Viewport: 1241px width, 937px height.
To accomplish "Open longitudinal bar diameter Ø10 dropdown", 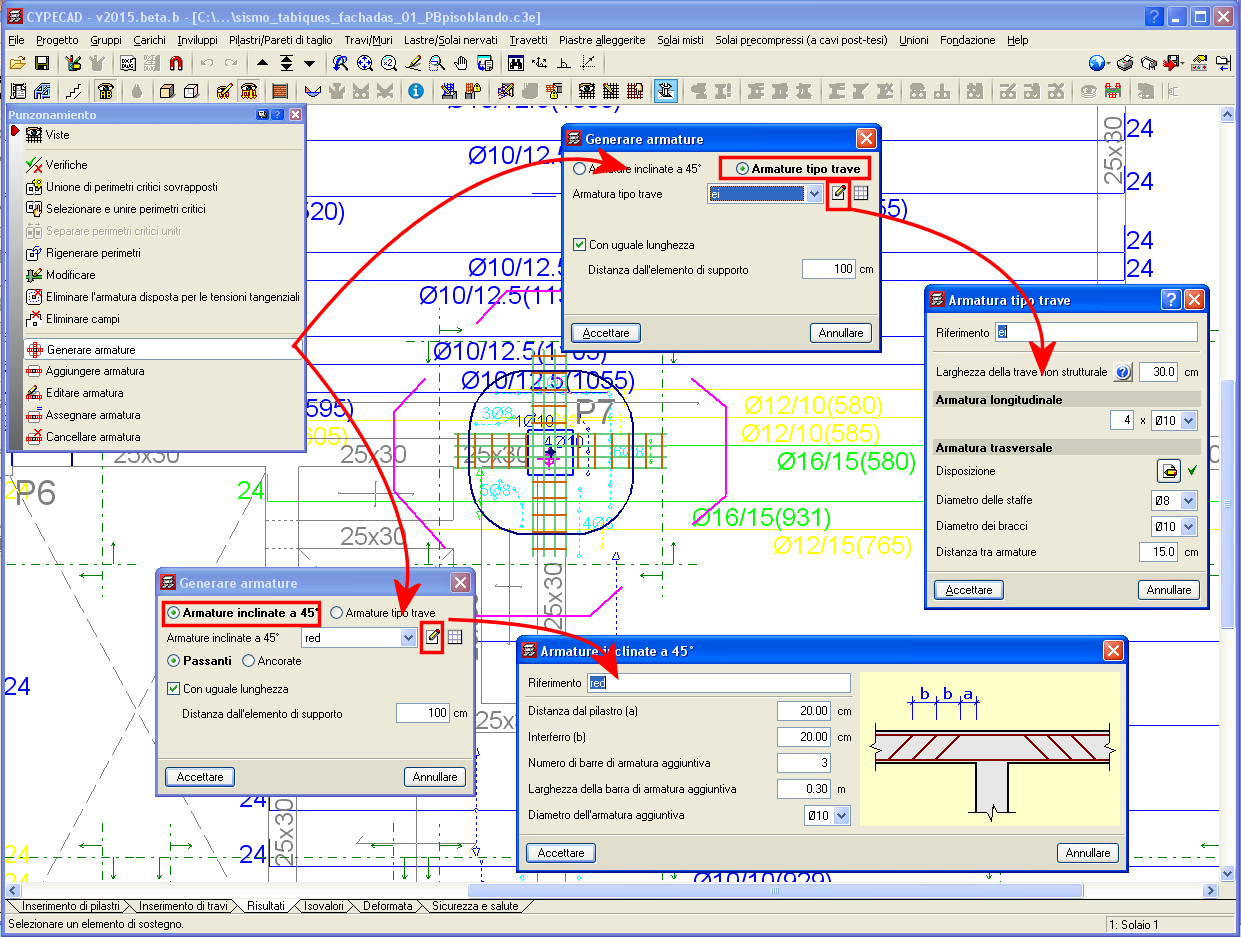I will [x=1188, y=421].
